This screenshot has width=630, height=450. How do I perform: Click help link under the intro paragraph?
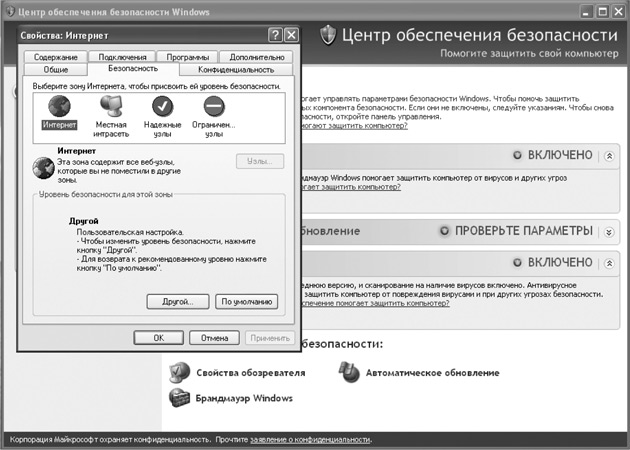[x=354, y=126]
